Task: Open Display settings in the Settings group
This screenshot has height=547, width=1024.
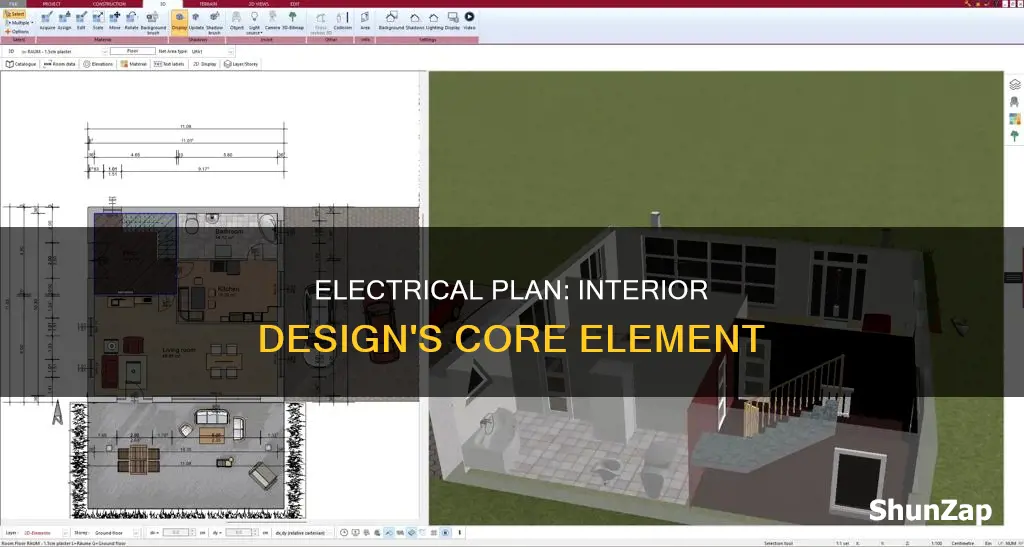Action: click(453, 21)
